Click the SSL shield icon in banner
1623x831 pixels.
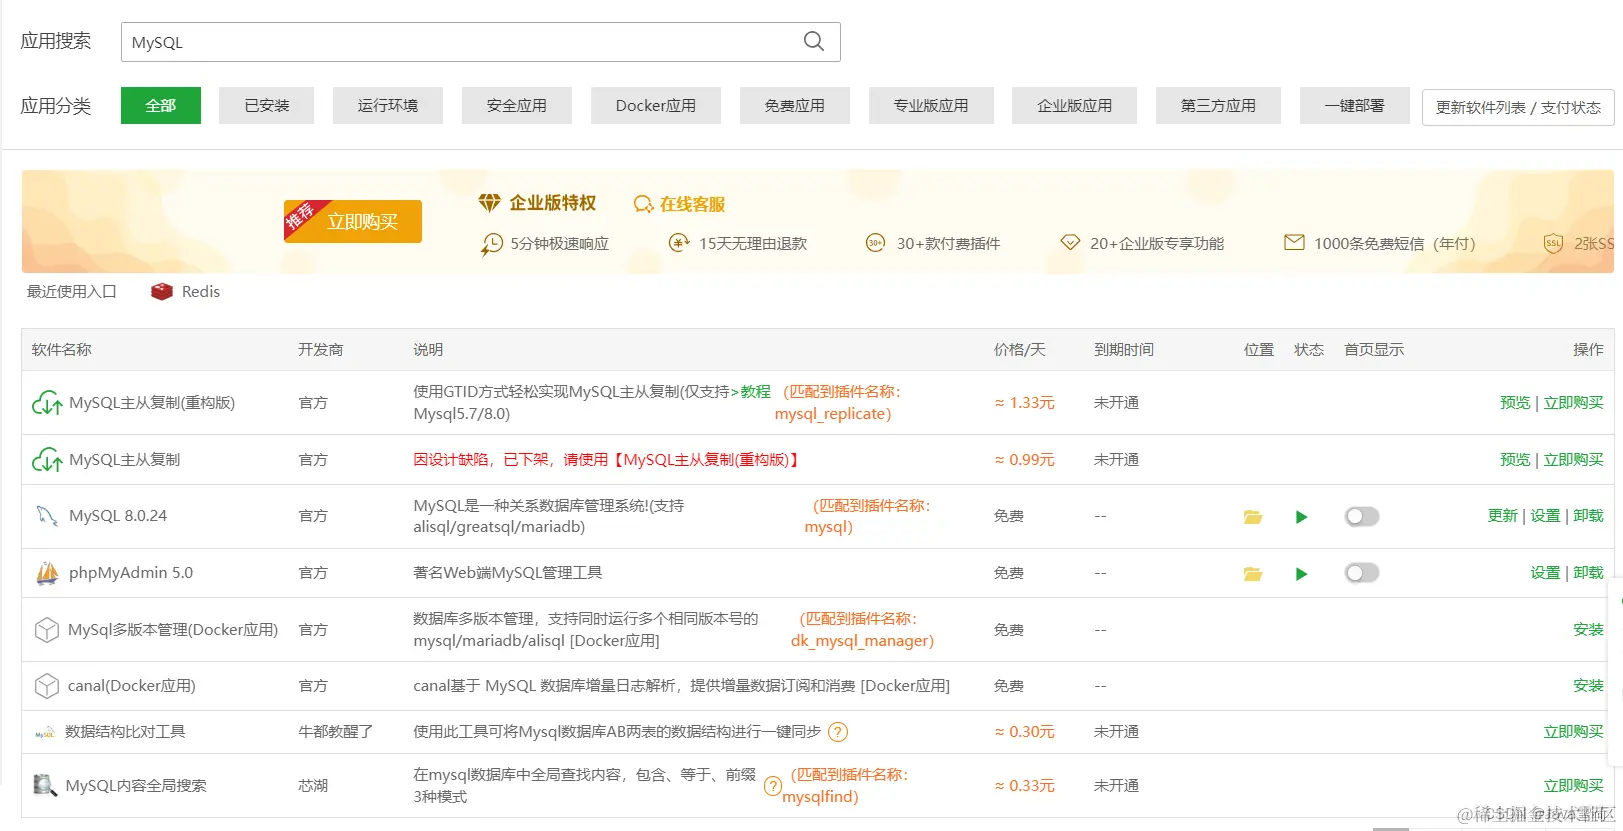[x=1553, y=243]
